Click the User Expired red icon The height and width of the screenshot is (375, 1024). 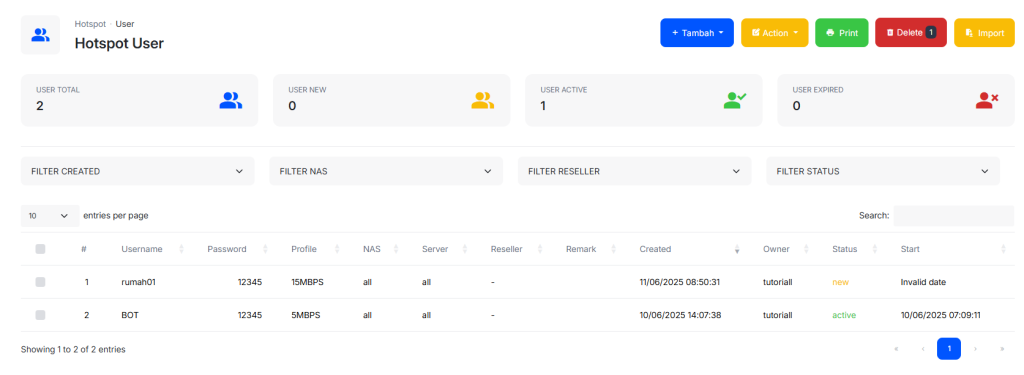click(987, 100)
